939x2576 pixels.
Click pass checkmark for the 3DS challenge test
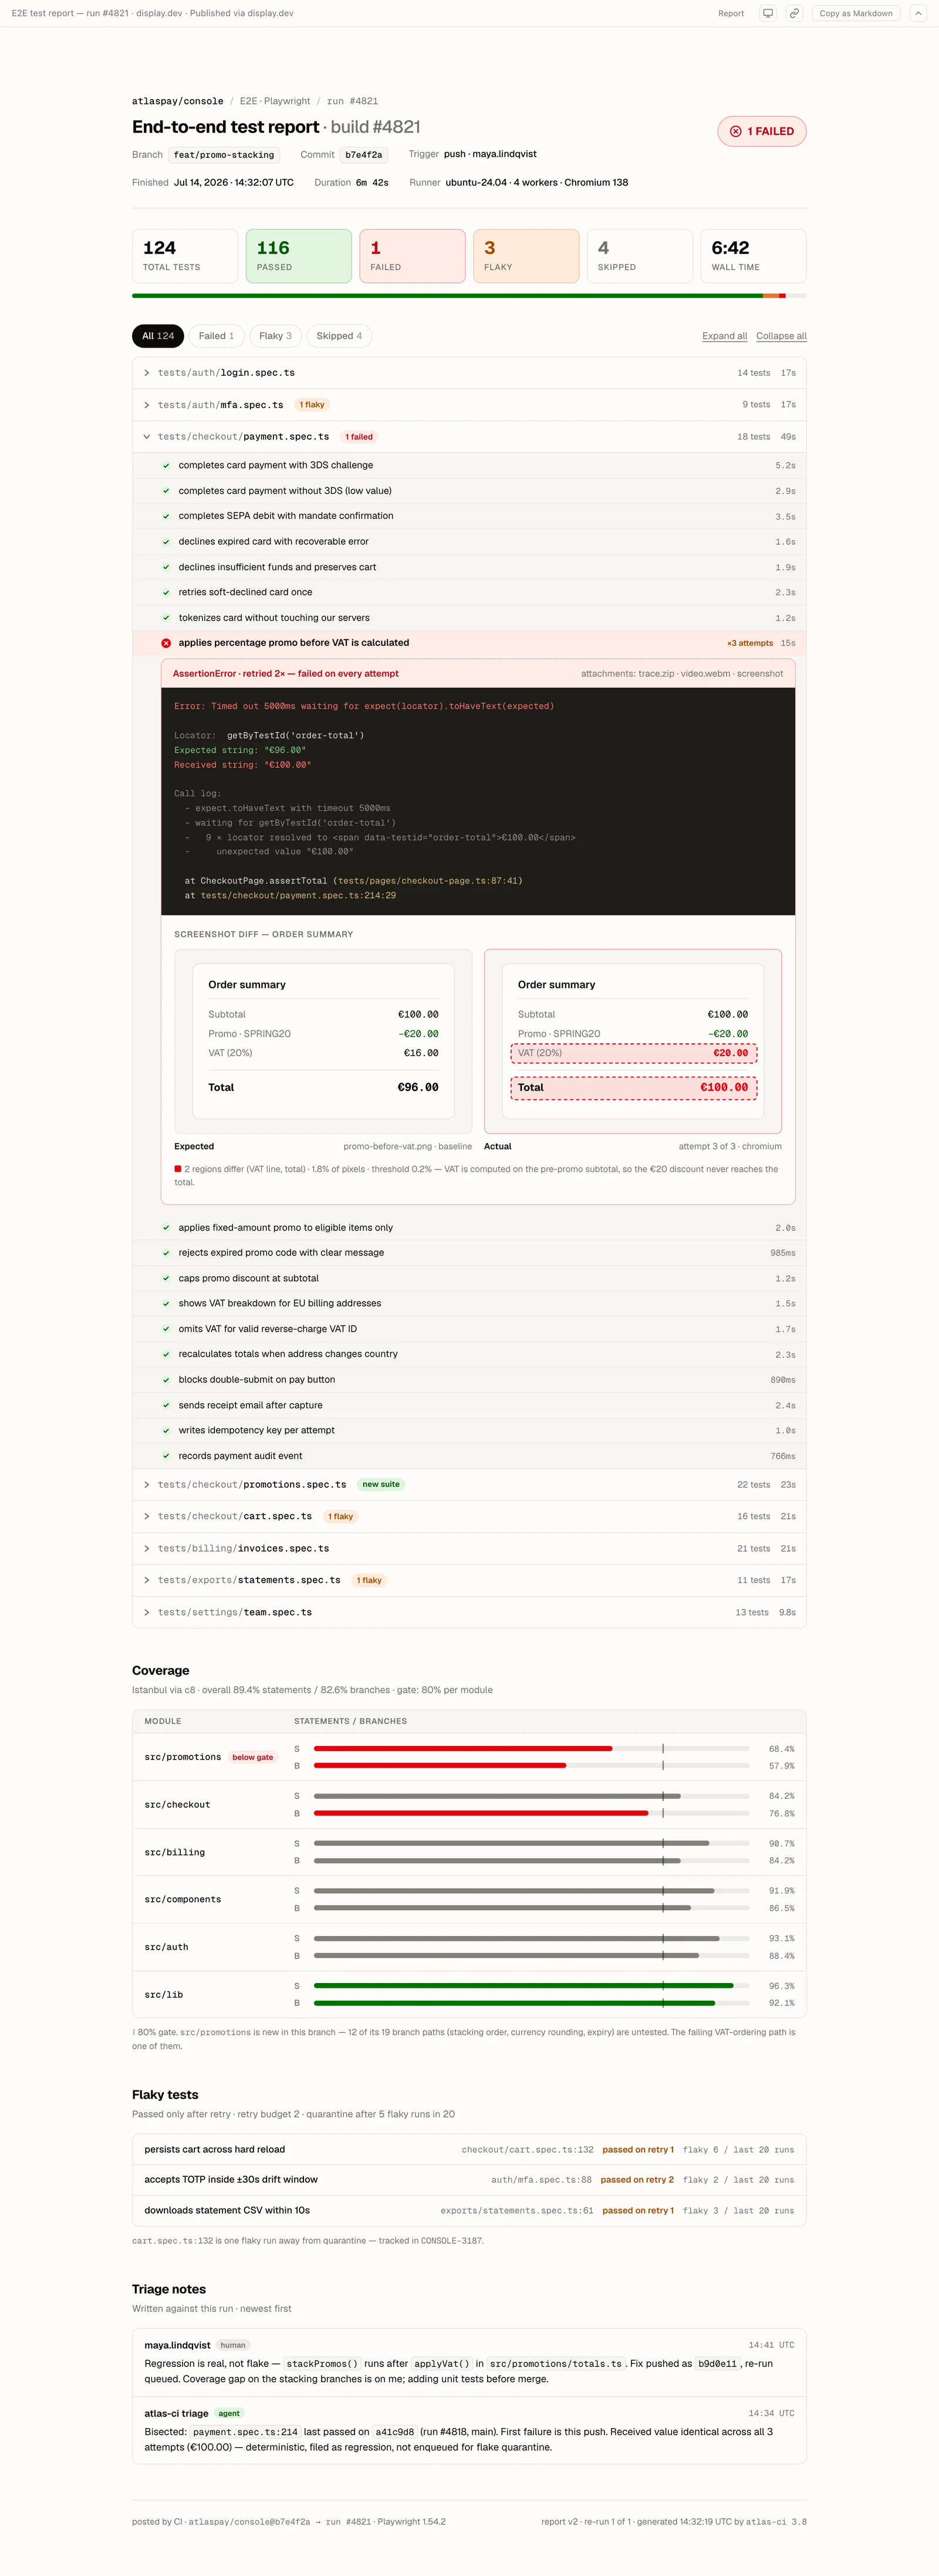pos(166,465)
